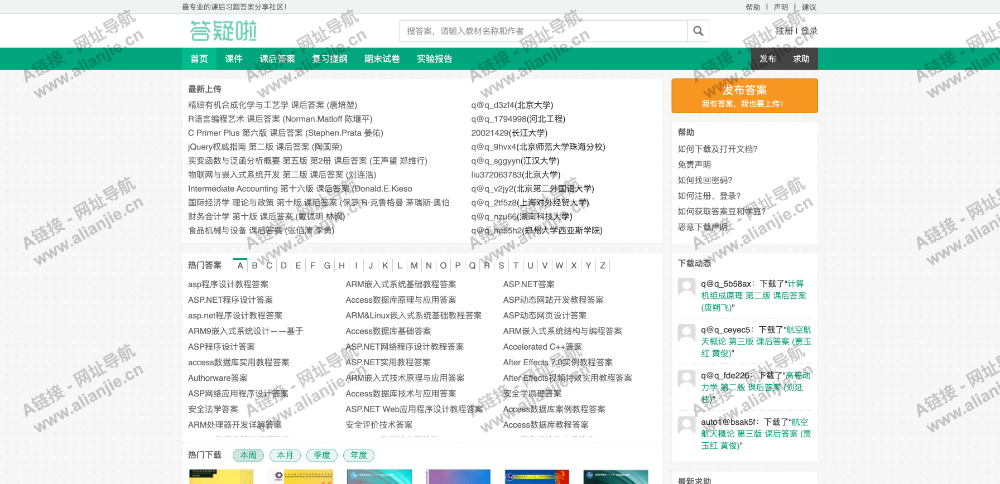Select the 本月 download filter
Screen dimensions: 1000x484
(285, 455)
